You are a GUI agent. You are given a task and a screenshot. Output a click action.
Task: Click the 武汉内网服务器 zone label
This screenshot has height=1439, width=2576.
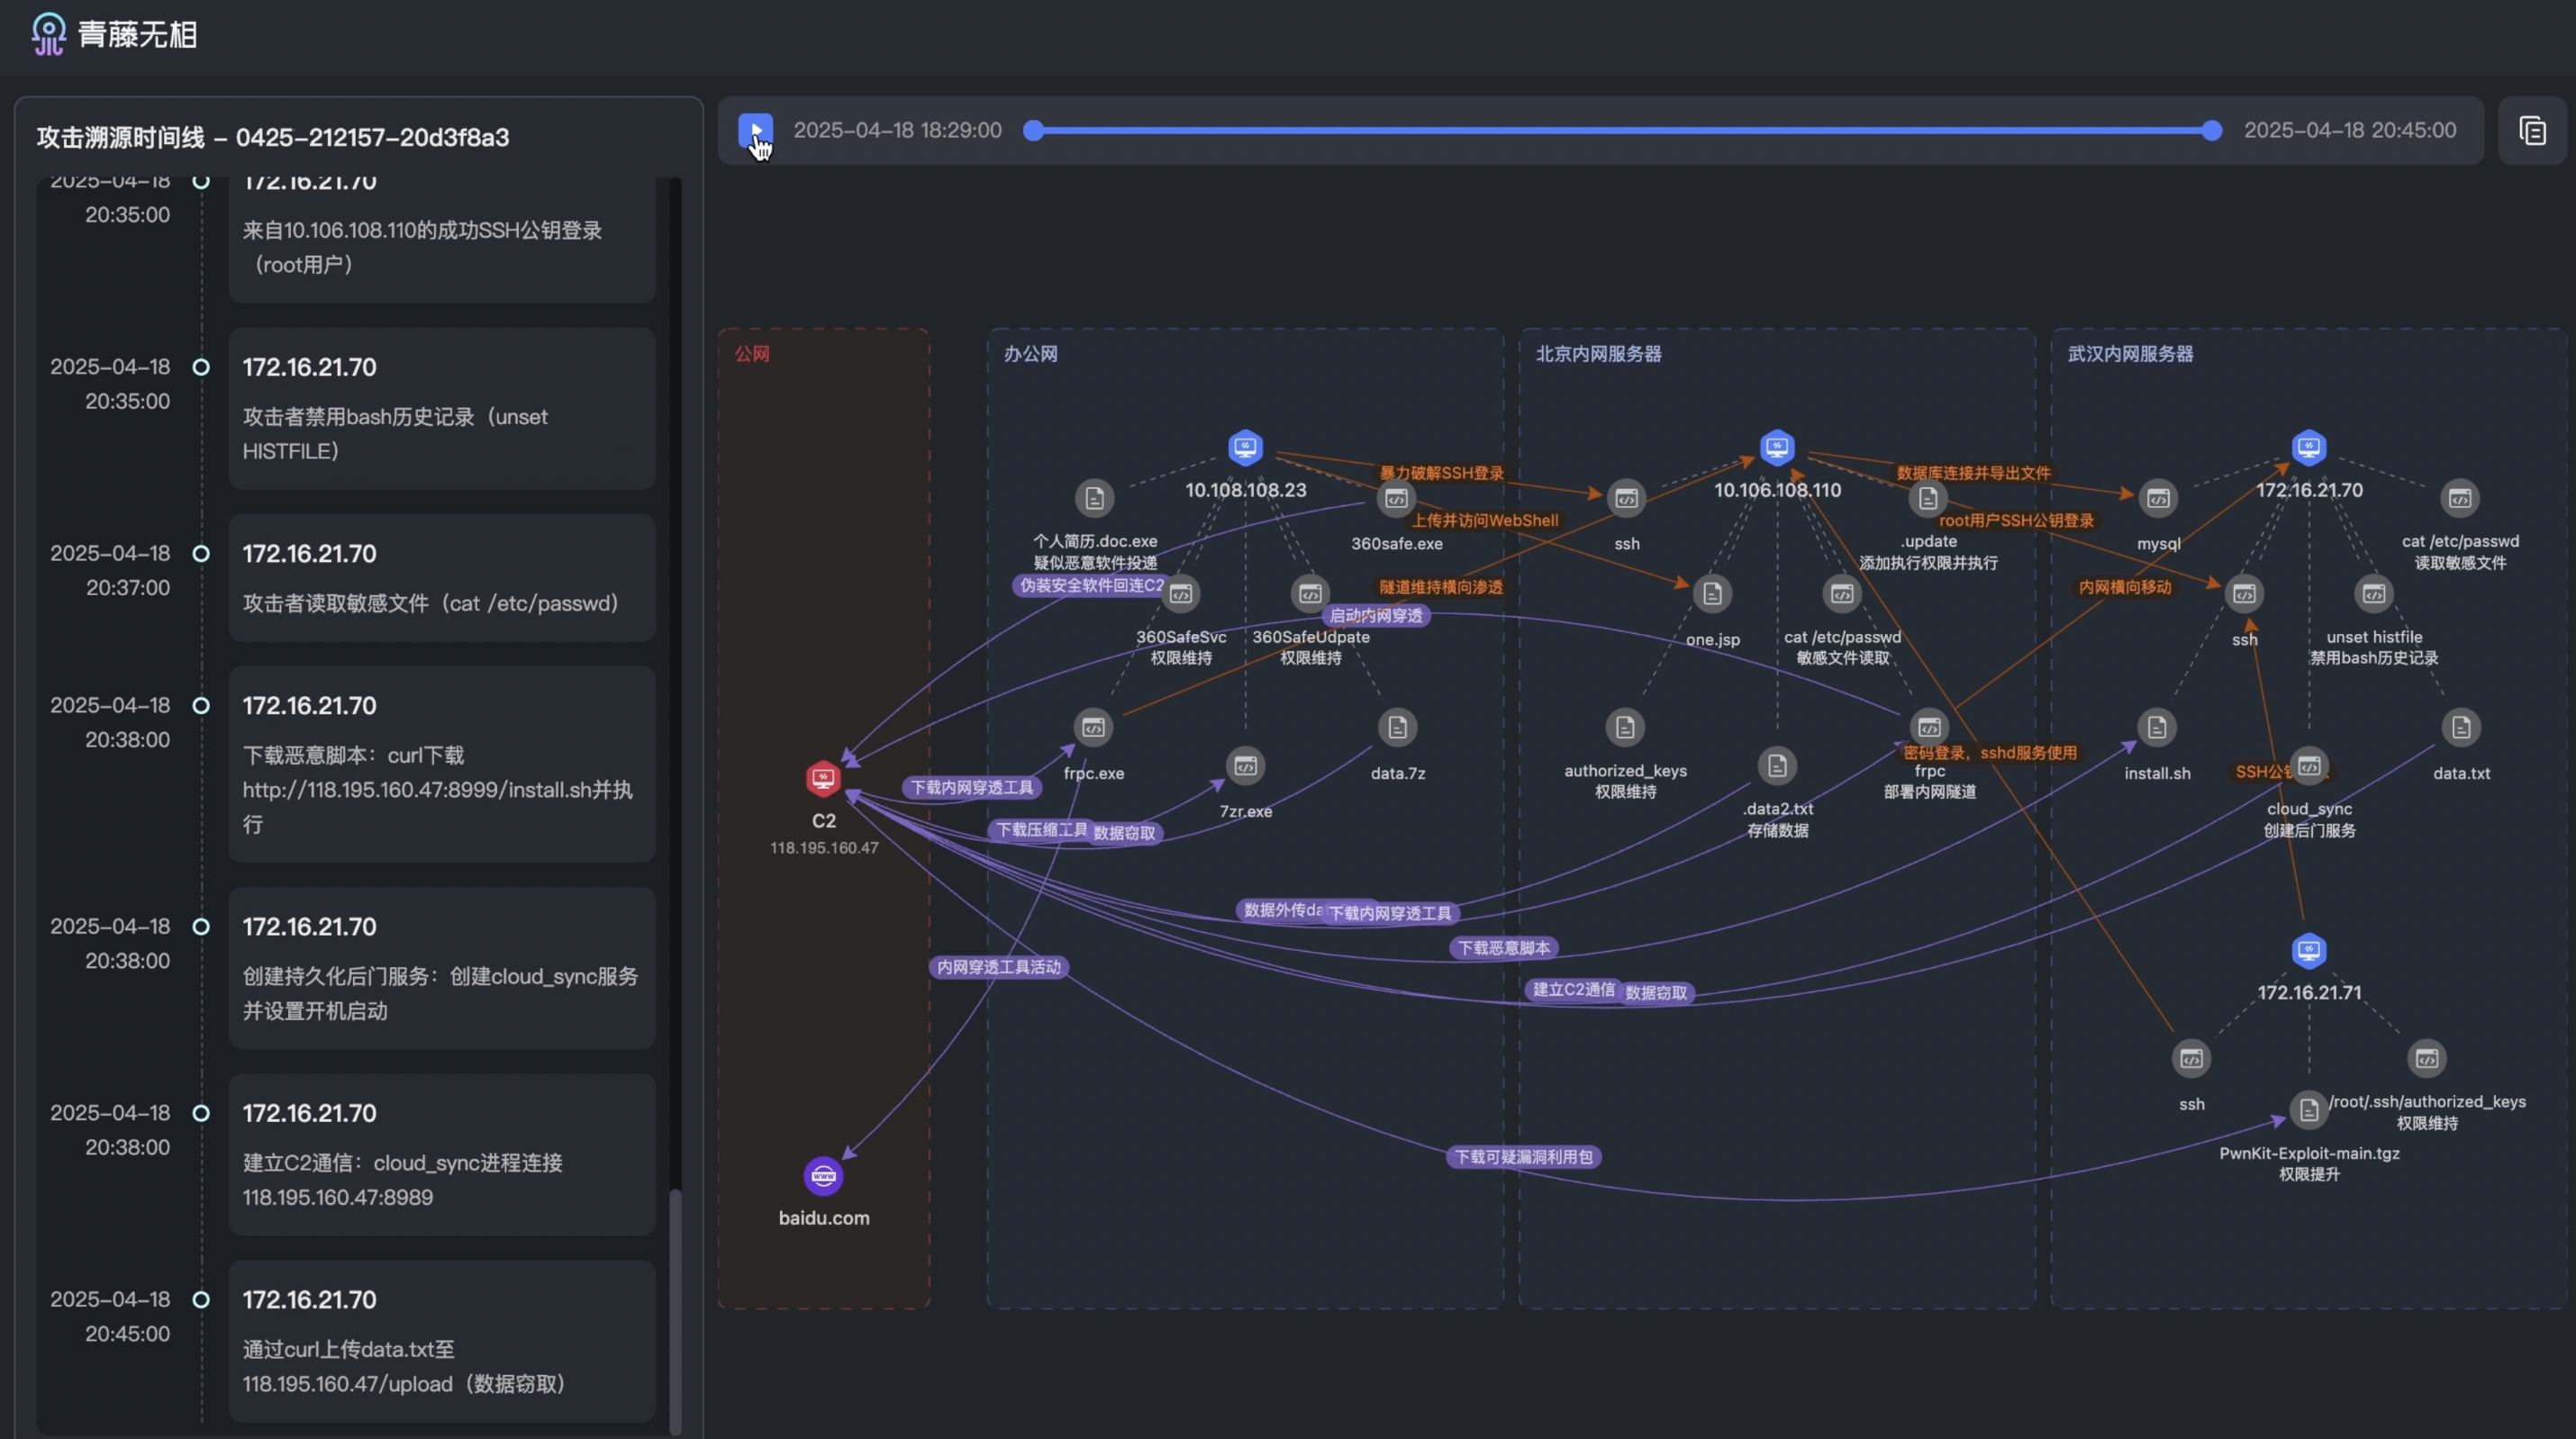point(2130,354)
